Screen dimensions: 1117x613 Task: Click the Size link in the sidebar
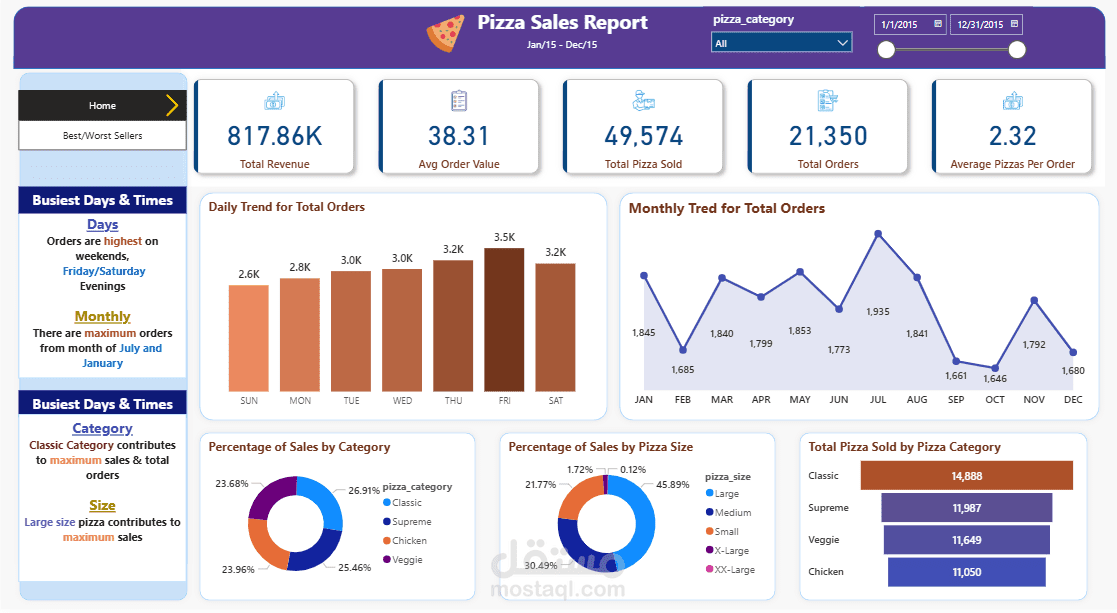(102, 505)
